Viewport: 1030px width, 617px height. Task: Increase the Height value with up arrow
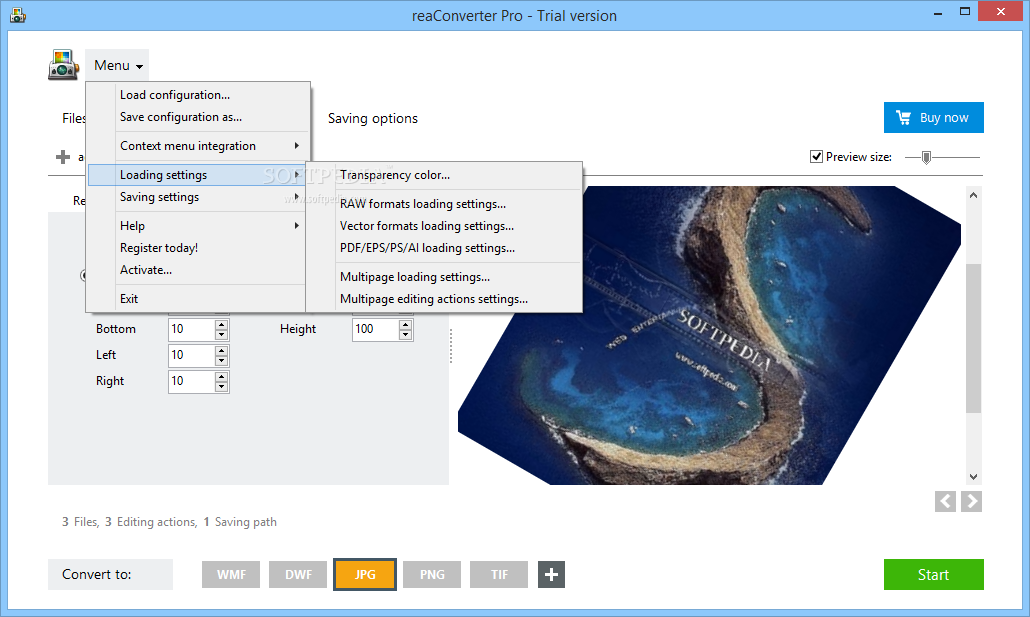pyautogui.click(x=405, y=324)
